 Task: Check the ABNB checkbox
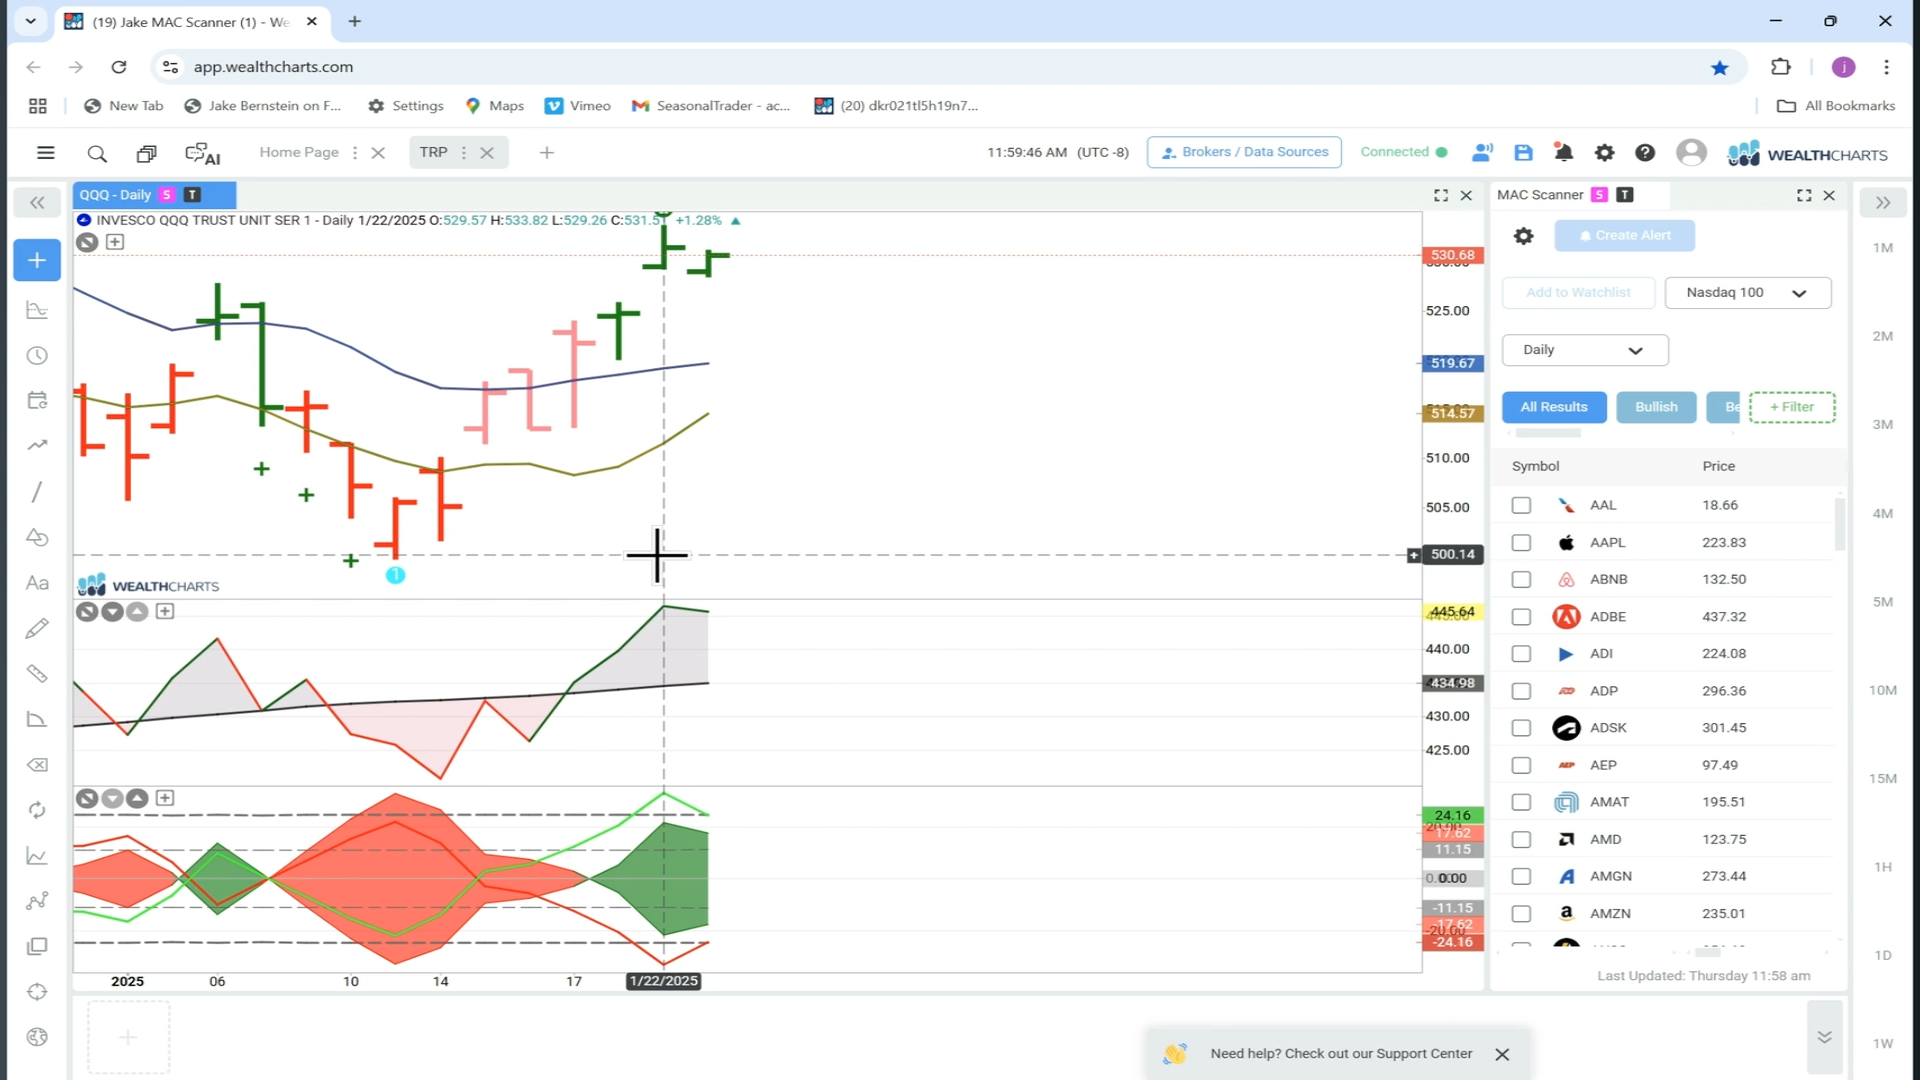[1521, 580]
